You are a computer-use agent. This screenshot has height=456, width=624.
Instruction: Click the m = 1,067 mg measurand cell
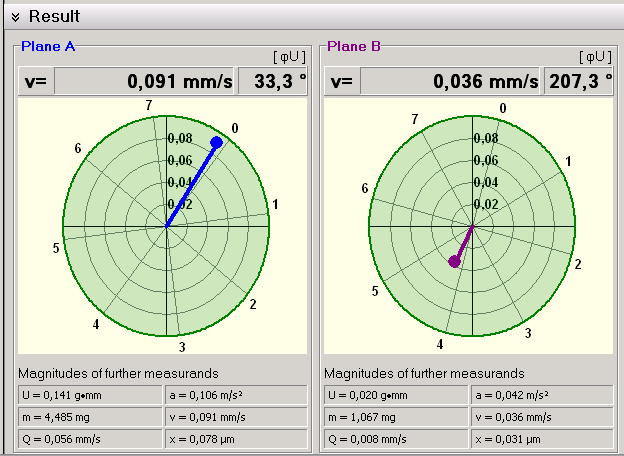[x=396, y=415]
